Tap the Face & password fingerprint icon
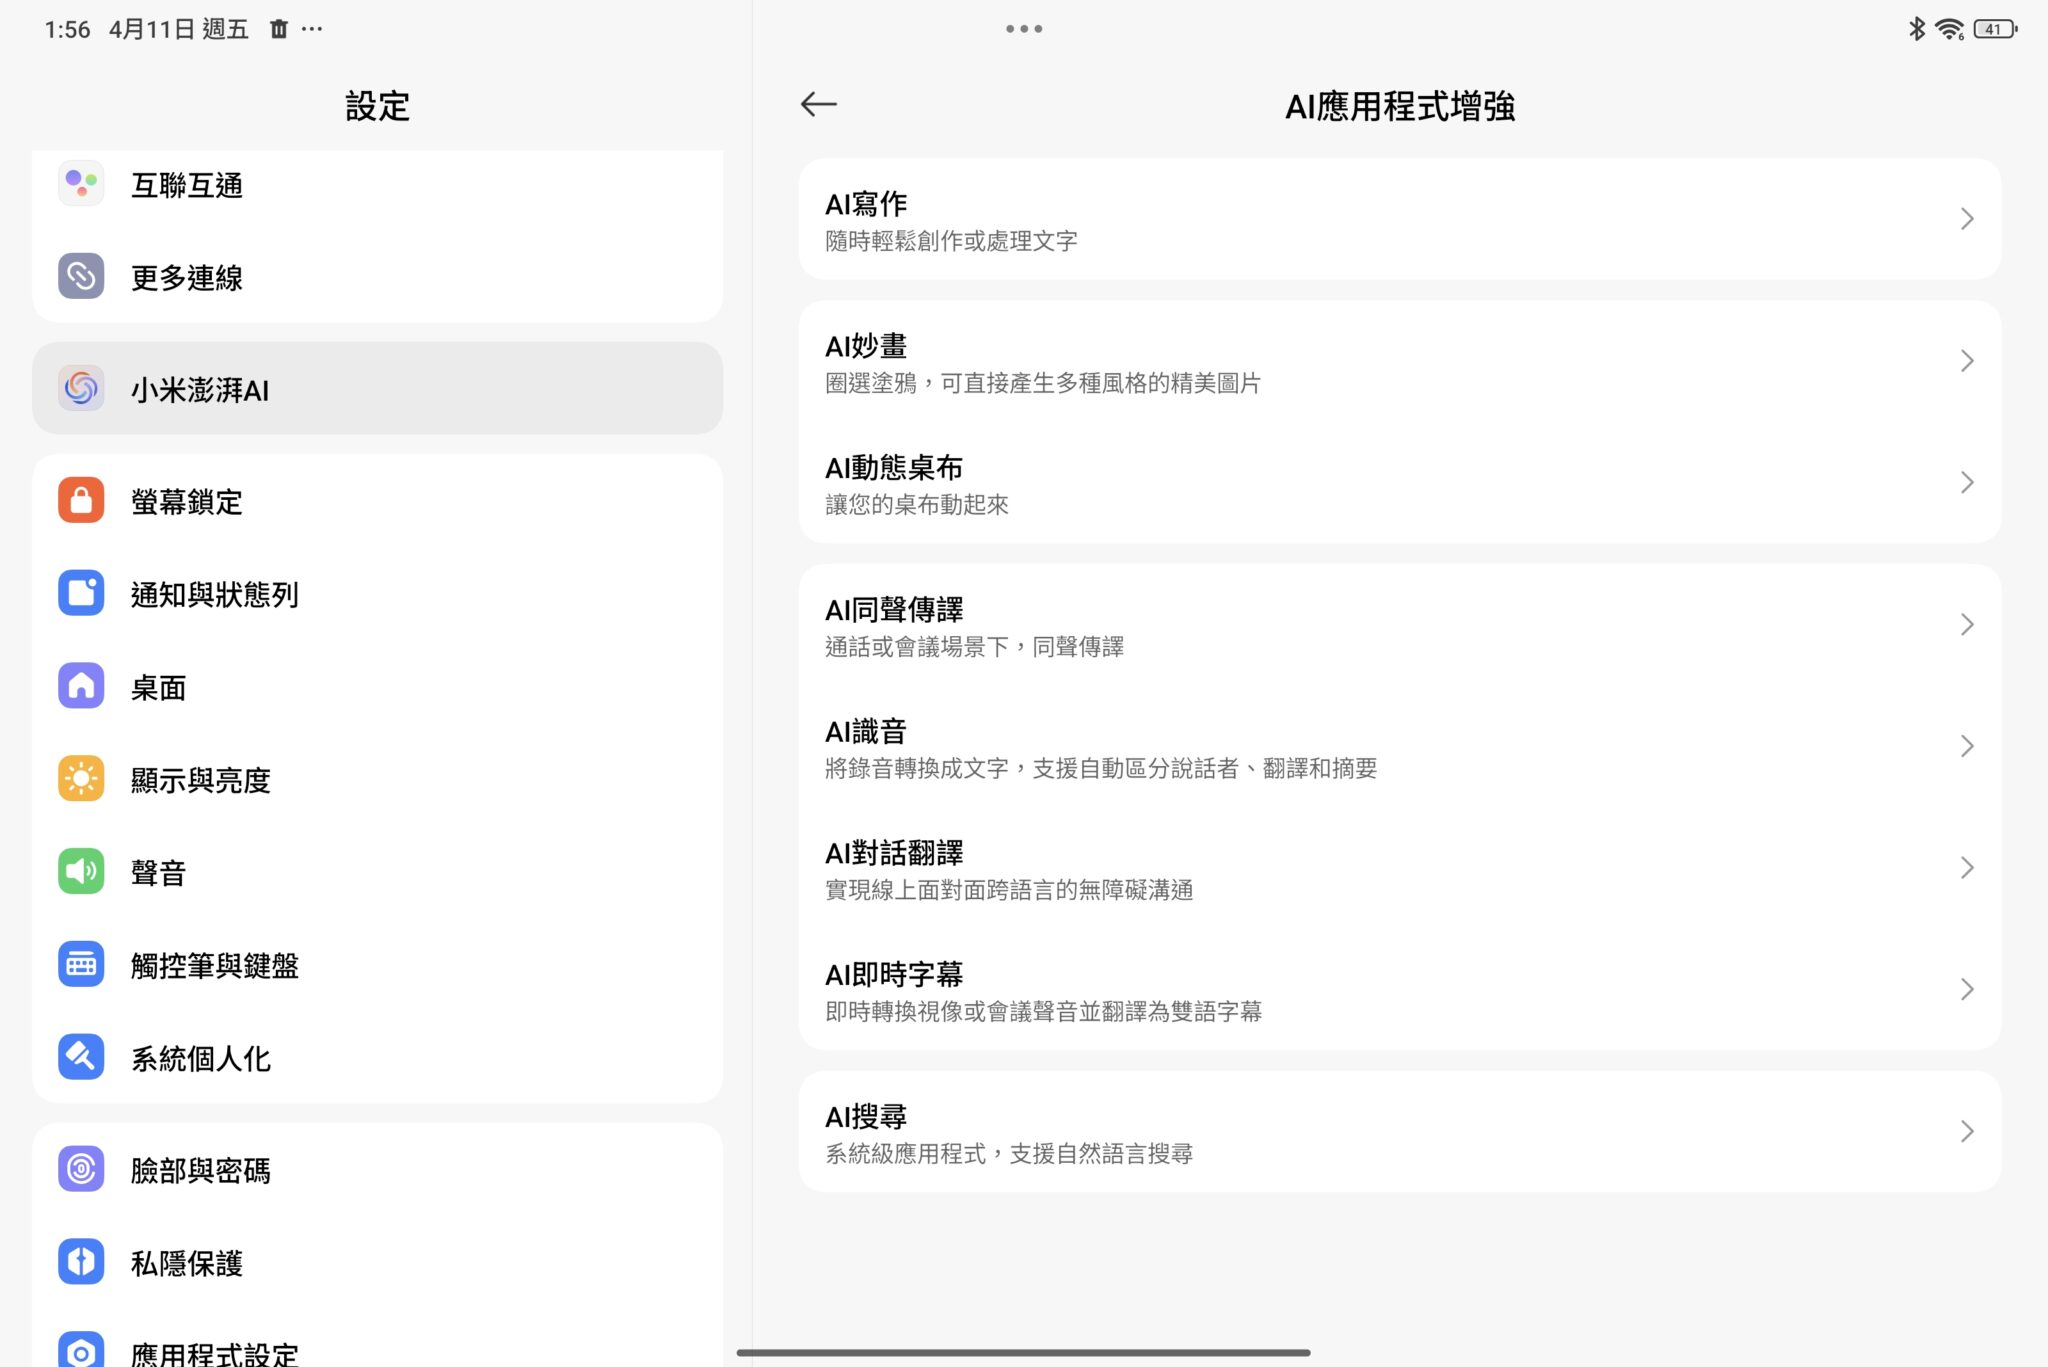This screenshot has width=2048, height=1367. tap(81, 1169)
